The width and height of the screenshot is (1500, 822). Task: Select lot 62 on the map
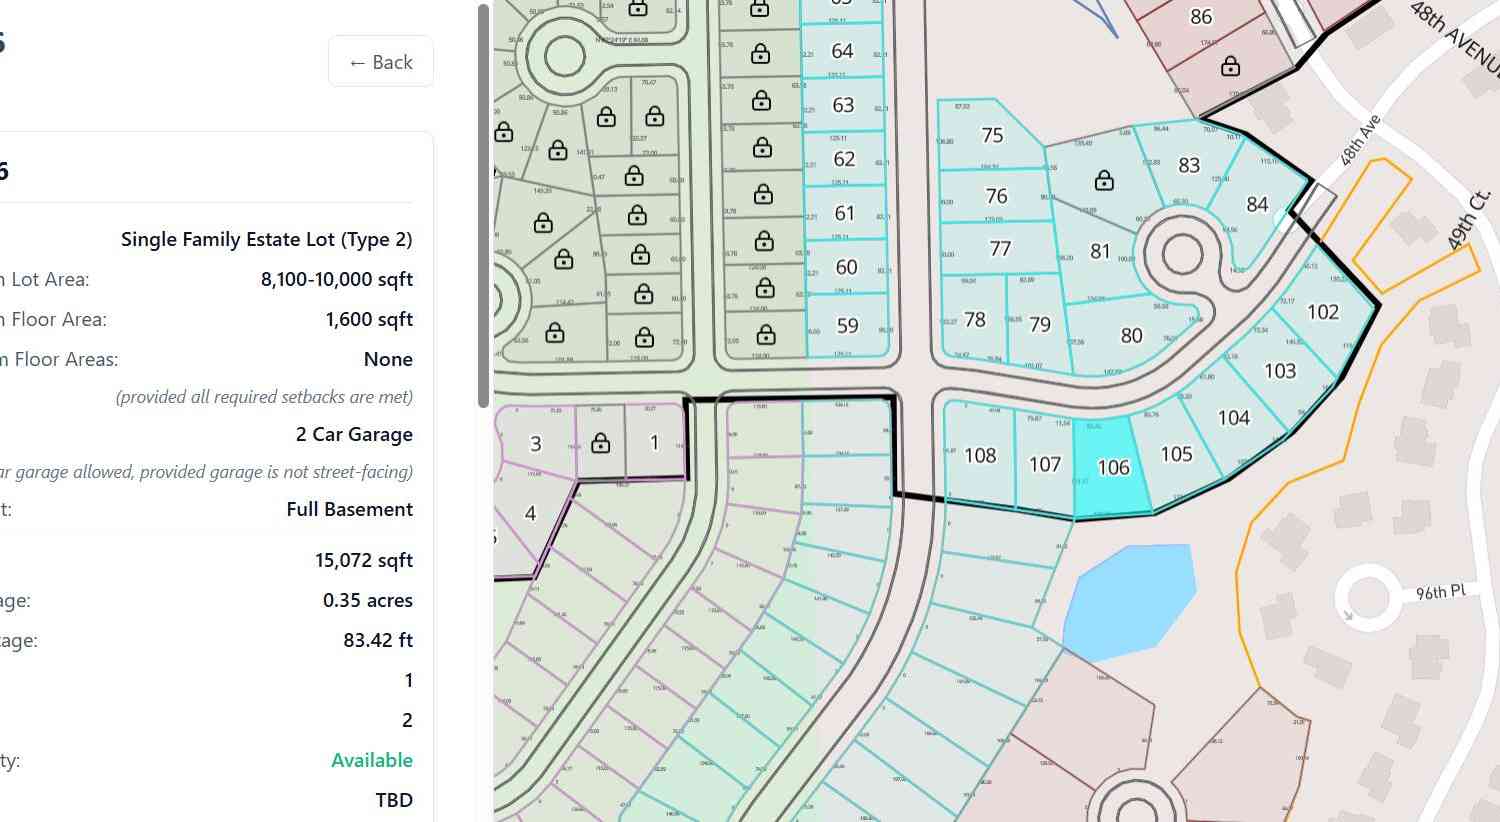844,159
